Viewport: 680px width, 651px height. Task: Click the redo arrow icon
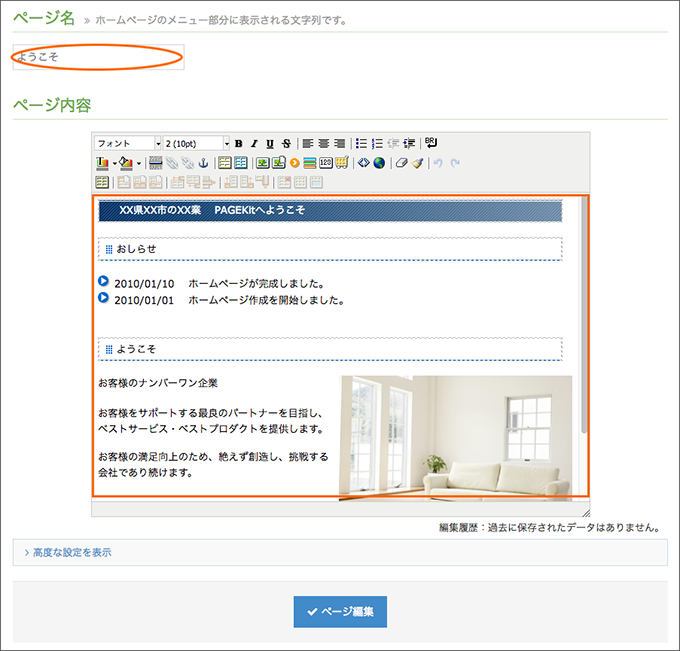pyautogui.click(x=455, y=163)
